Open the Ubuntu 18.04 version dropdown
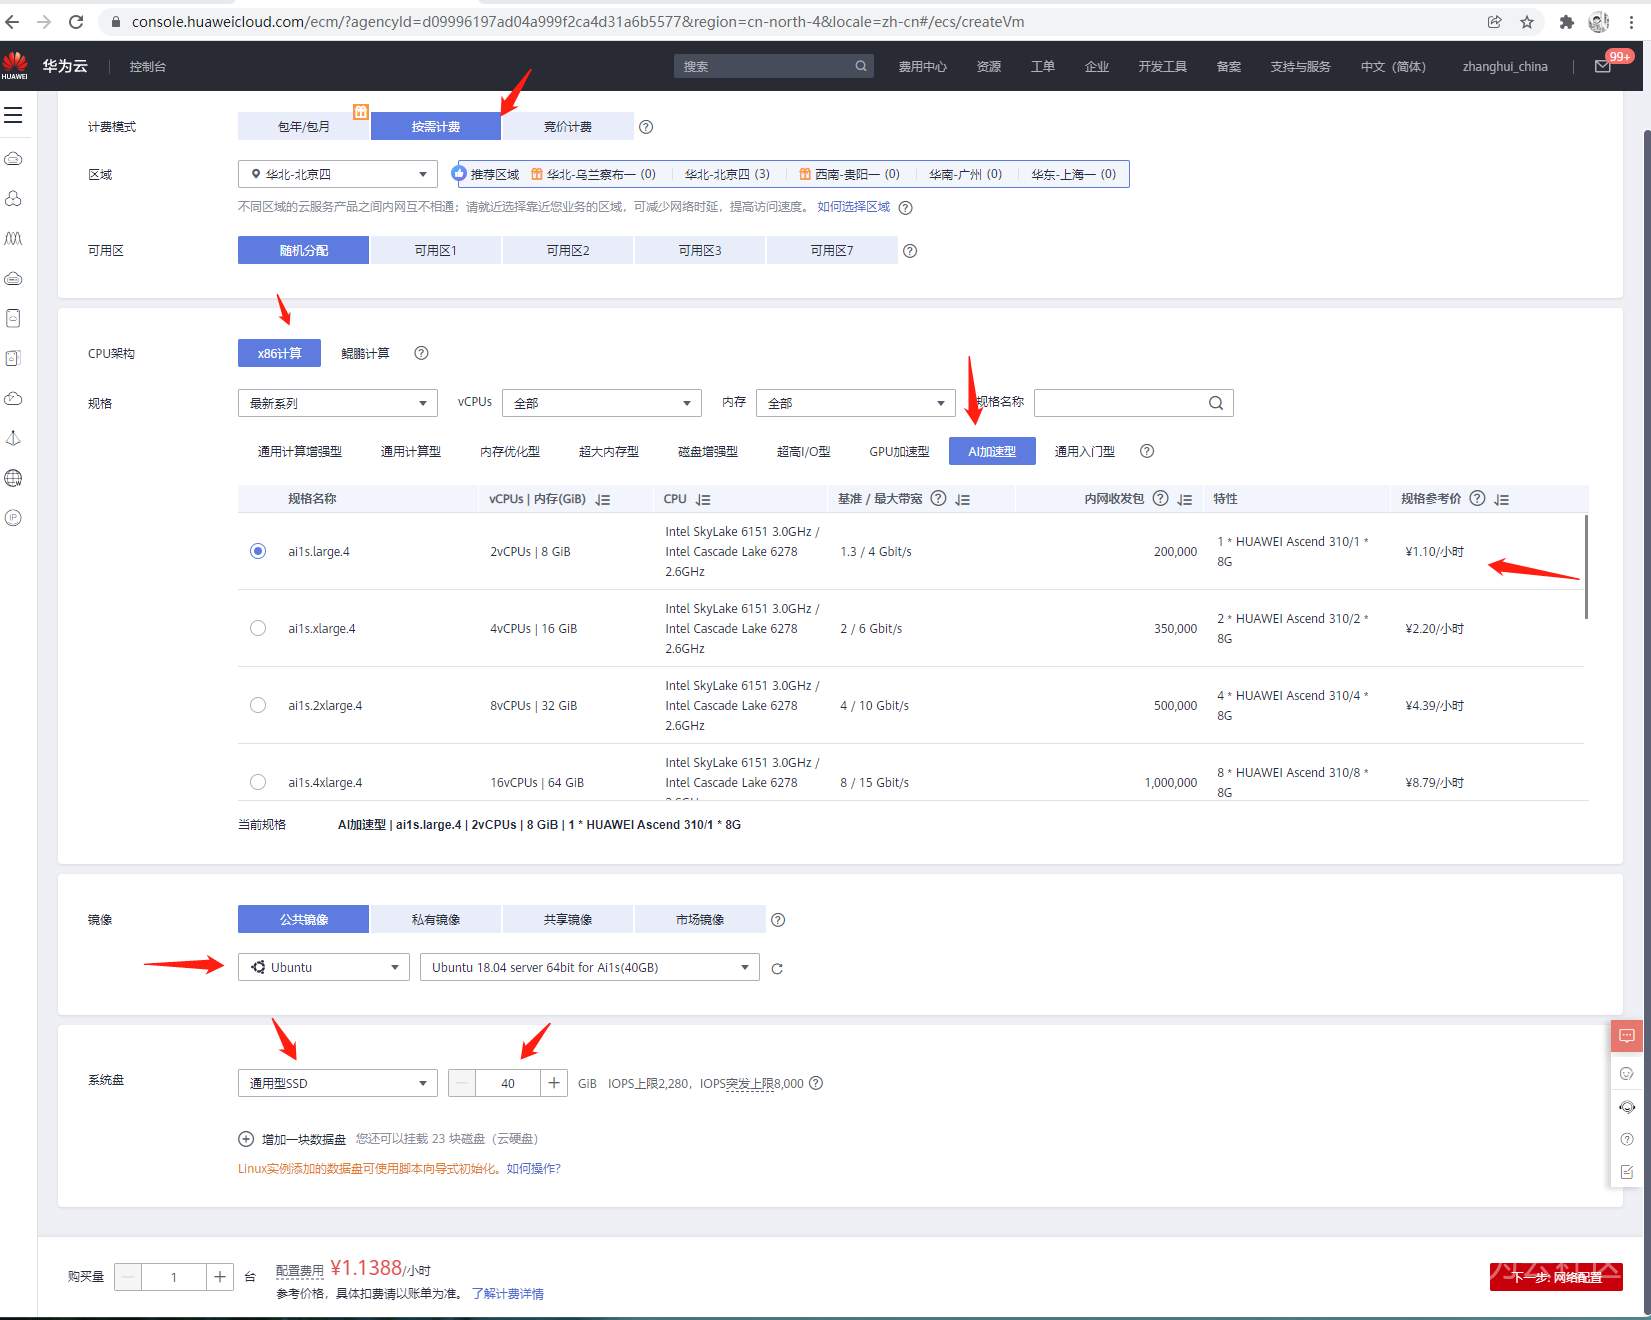Screen dimensions: 1651x1320 [590, 967]
